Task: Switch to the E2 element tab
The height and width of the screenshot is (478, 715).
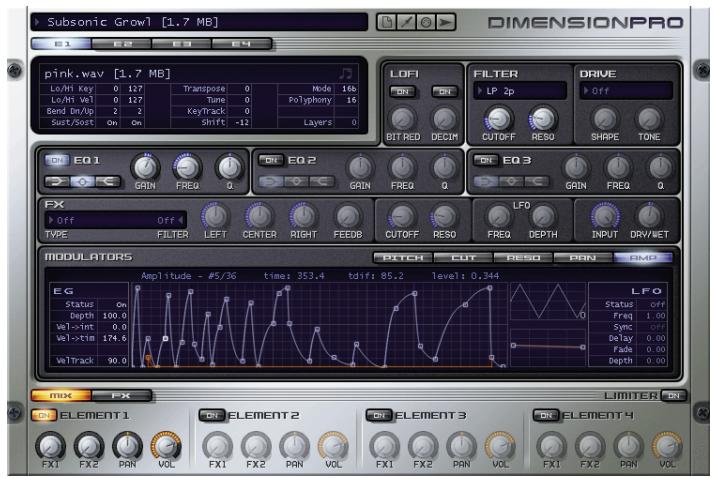Action: click(x=122, y=44)
